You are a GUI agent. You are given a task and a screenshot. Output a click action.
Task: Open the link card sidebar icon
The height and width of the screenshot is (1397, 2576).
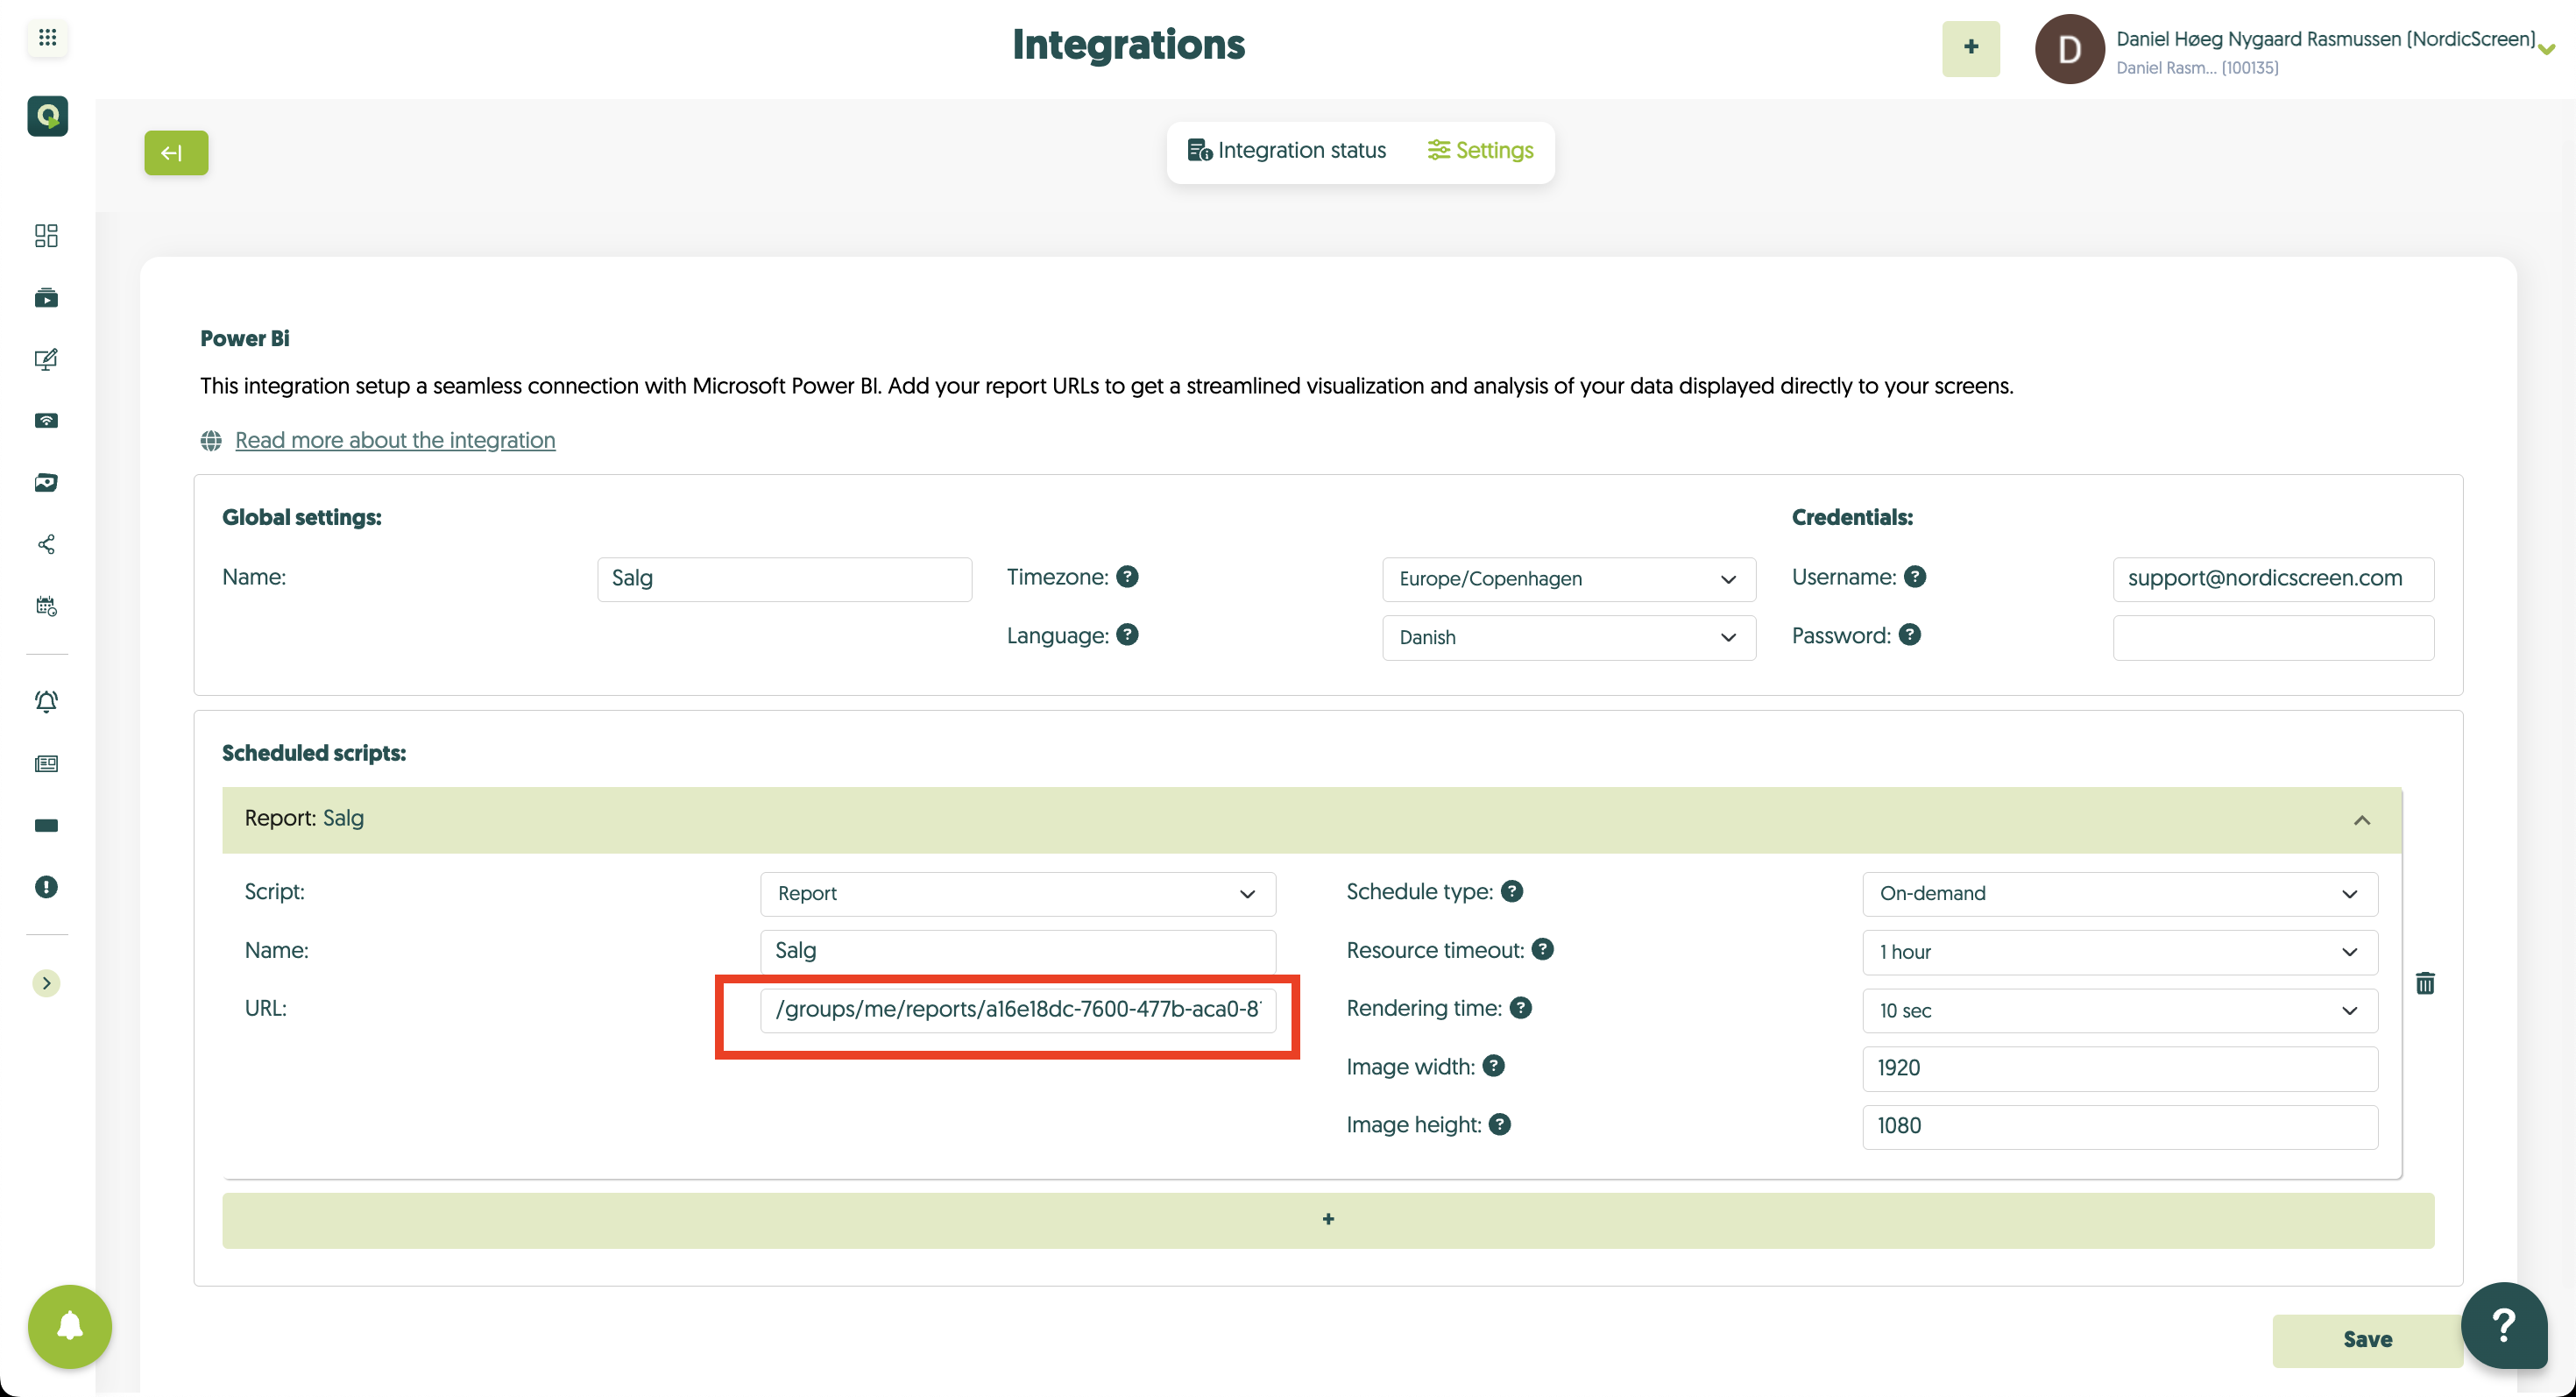tap(46, 482)
